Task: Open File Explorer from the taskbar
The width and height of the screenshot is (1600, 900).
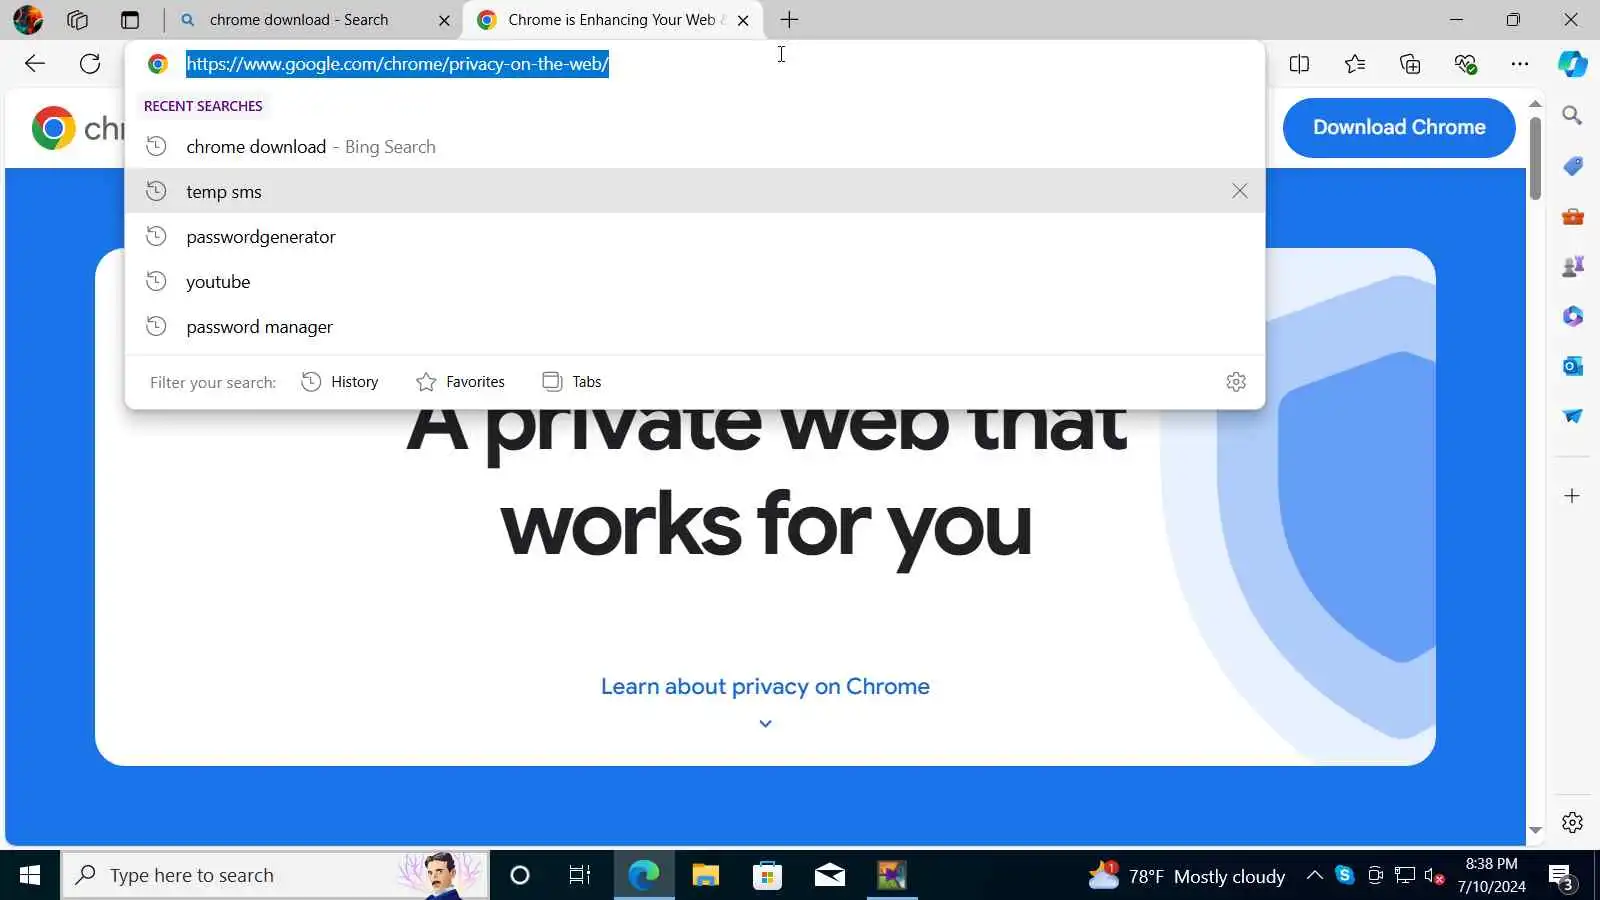Action: pyautogui.click(x=706, y=876)
